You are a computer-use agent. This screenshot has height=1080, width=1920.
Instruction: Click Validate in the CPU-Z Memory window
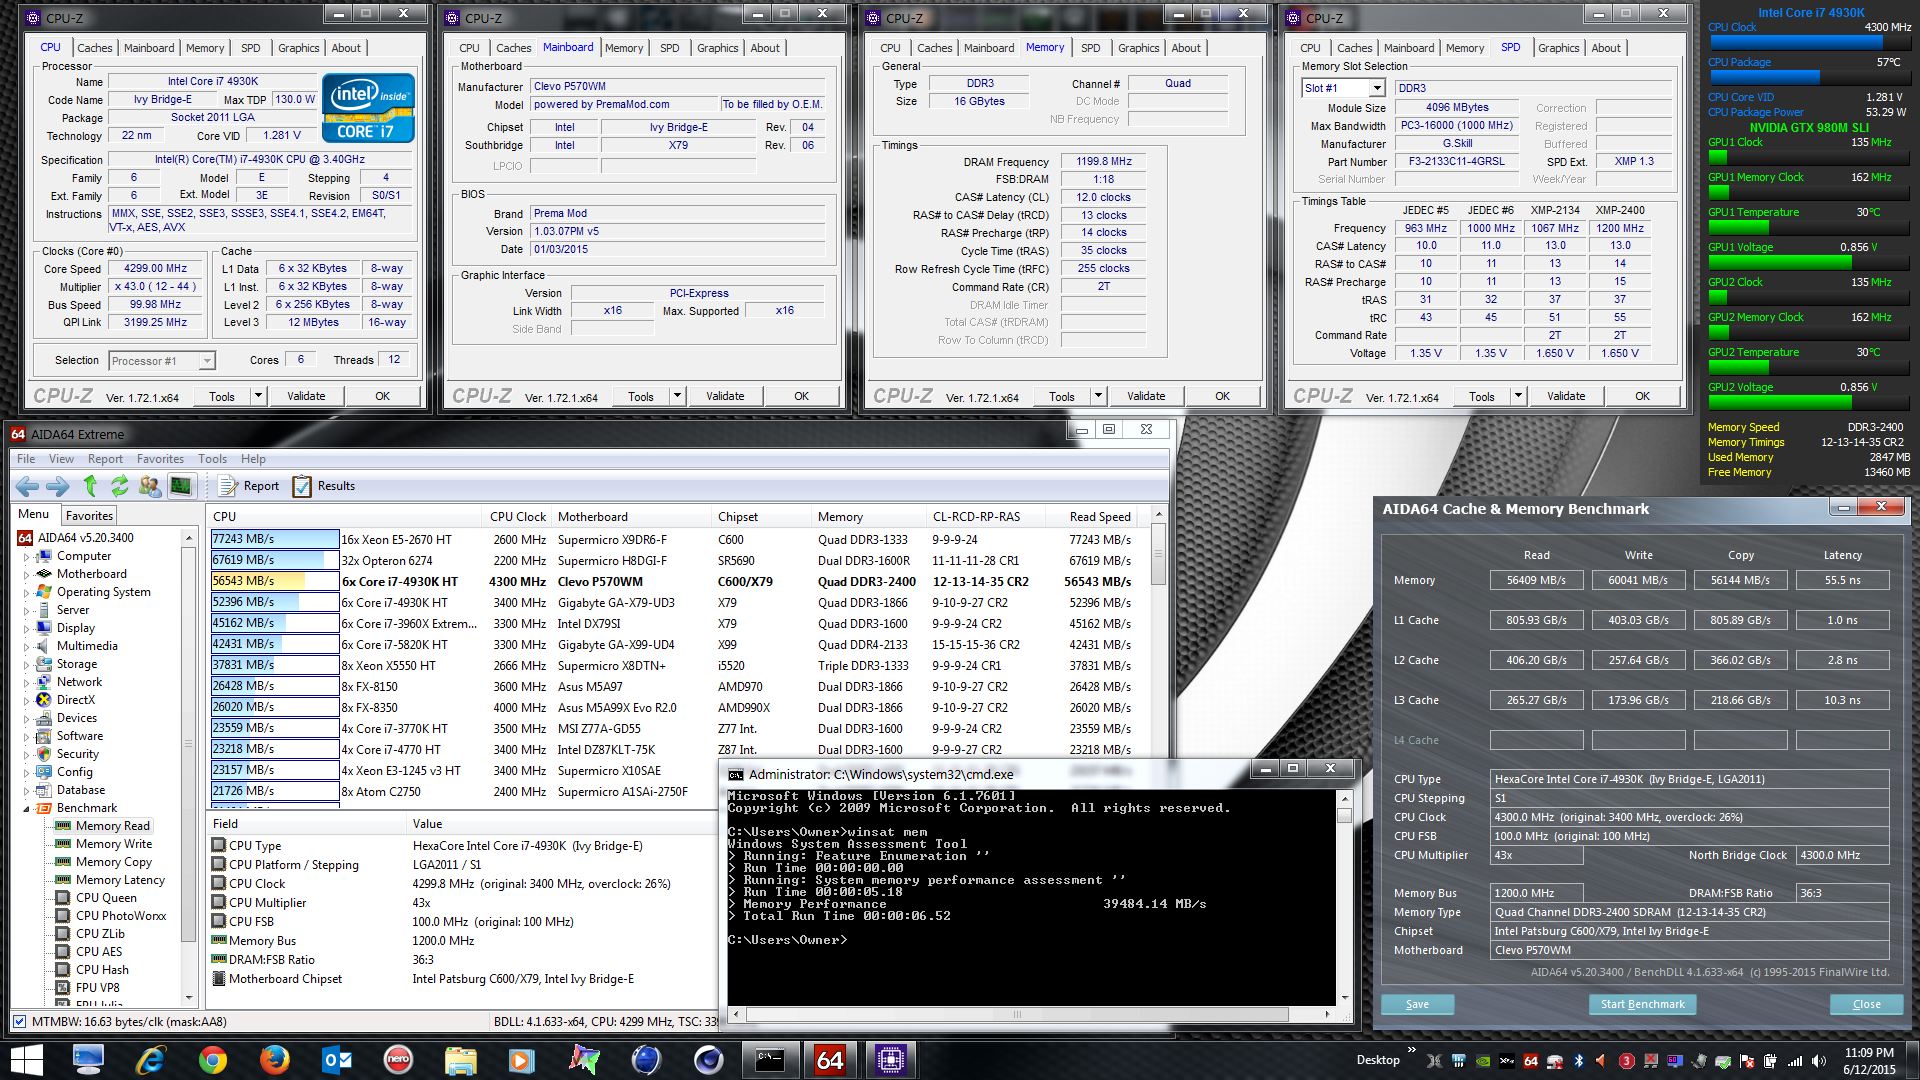(x=1145, y=396)
